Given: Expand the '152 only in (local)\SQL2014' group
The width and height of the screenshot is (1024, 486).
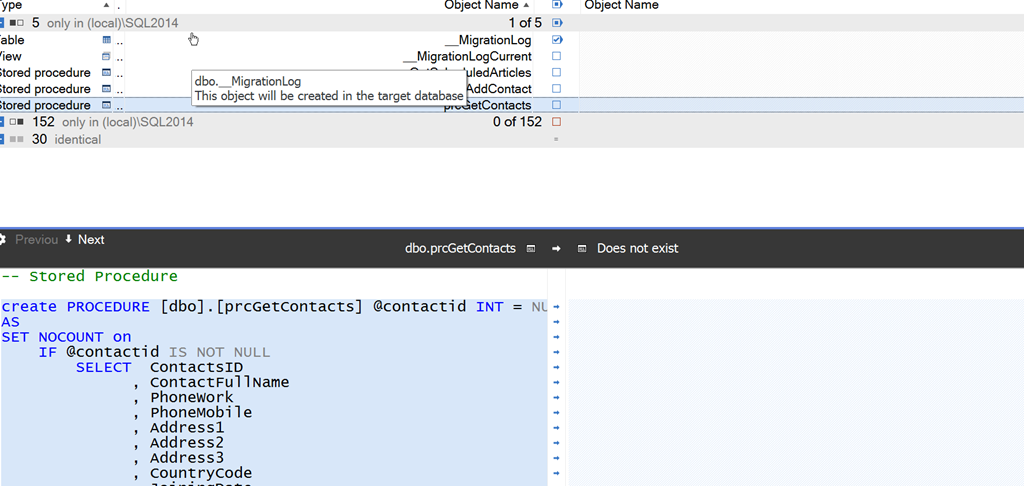Looking at the screenshot, I should pyautogui.click(x=3, y=122).
